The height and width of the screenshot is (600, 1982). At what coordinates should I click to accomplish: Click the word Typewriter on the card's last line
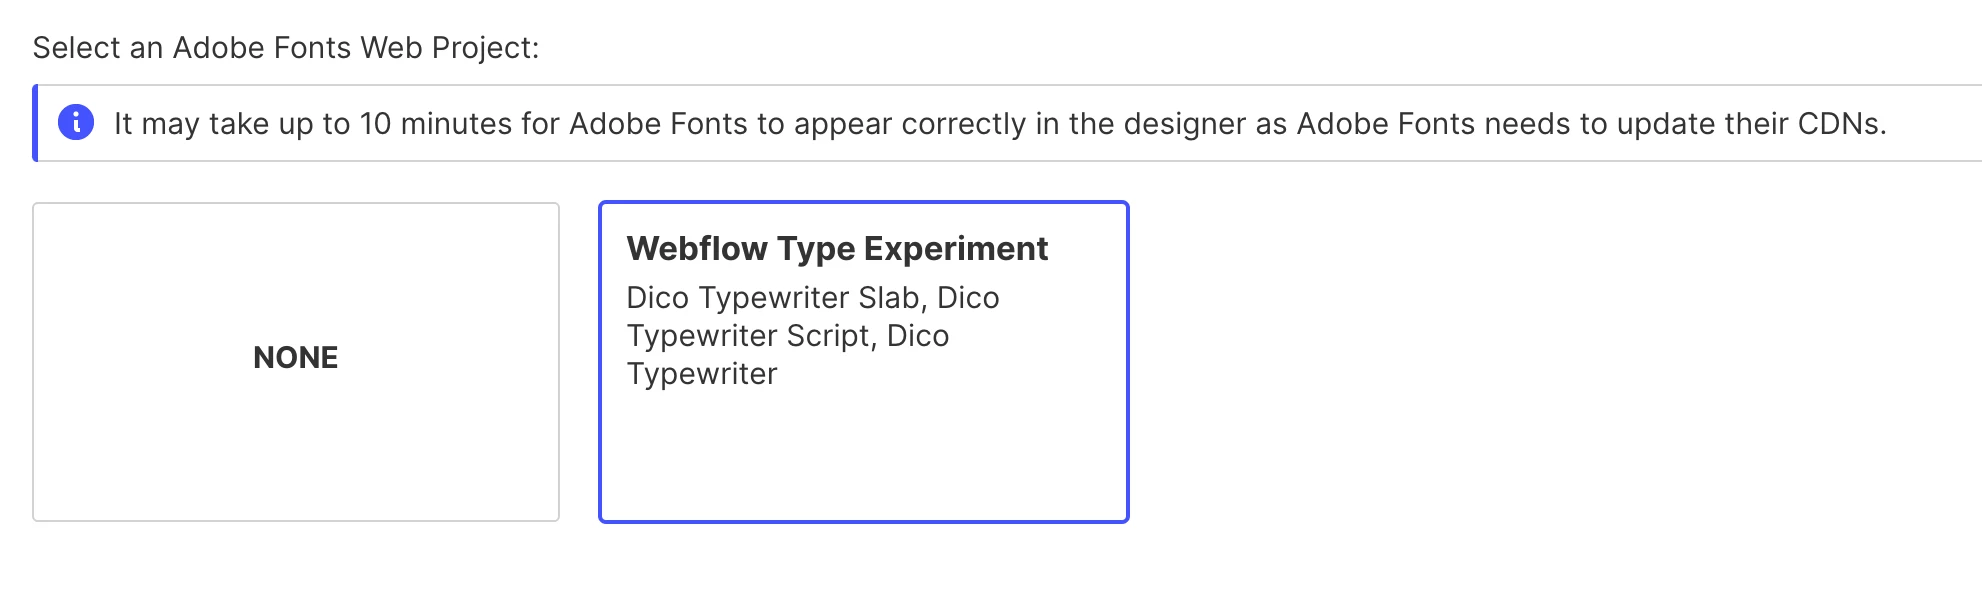[701, 374]
